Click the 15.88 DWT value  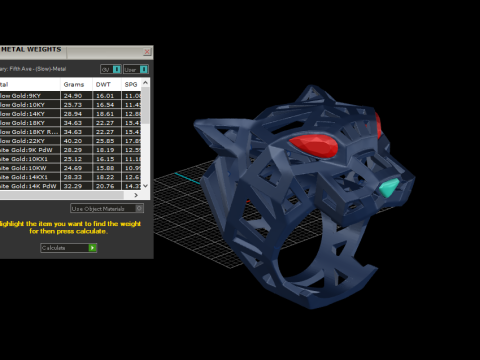click(105, 168)
